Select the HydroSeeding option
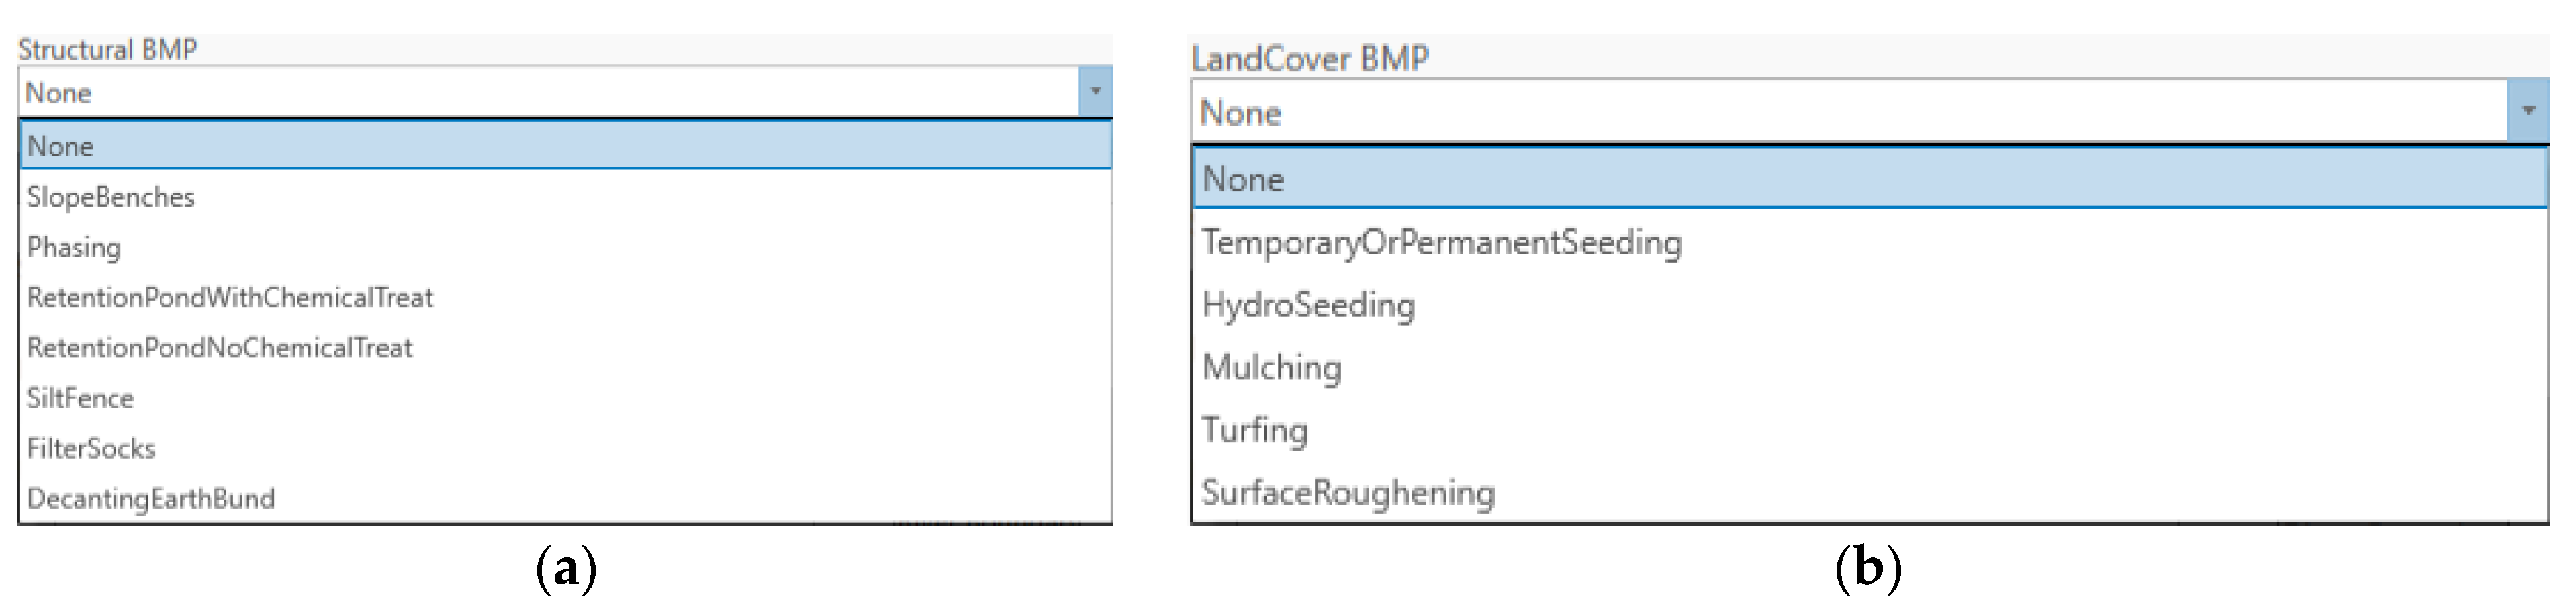 click(1308, 305)
